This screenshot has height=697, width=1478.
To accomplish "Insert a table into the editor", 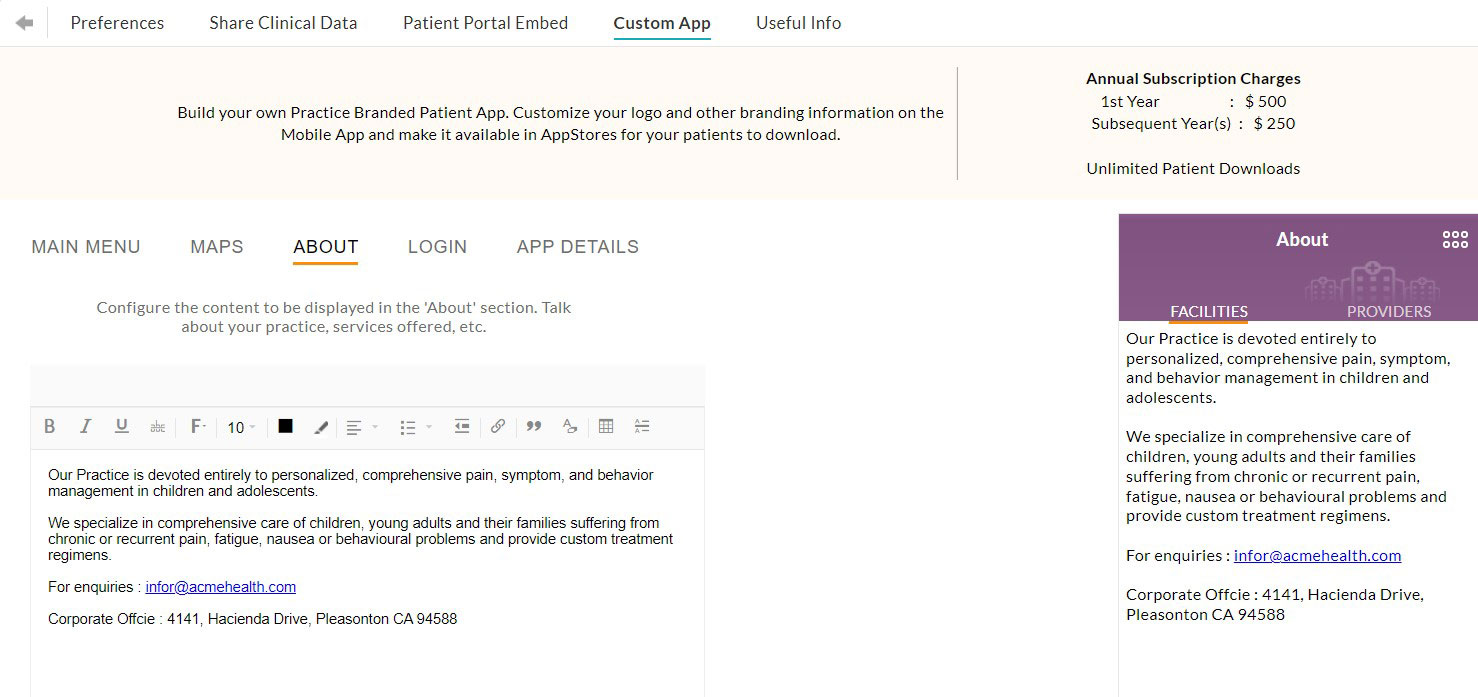I will tap(606, 427).
